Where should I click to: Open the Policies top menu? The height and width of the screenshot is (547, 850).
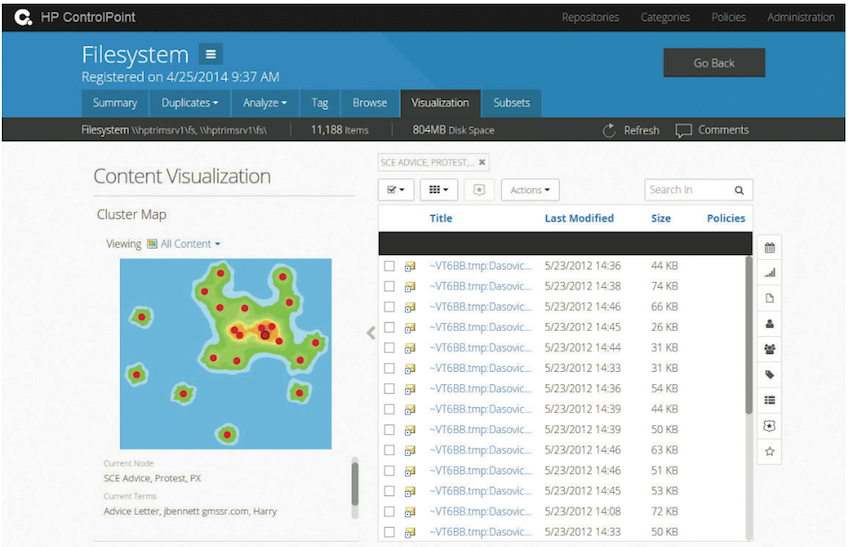tap(729, 17)
